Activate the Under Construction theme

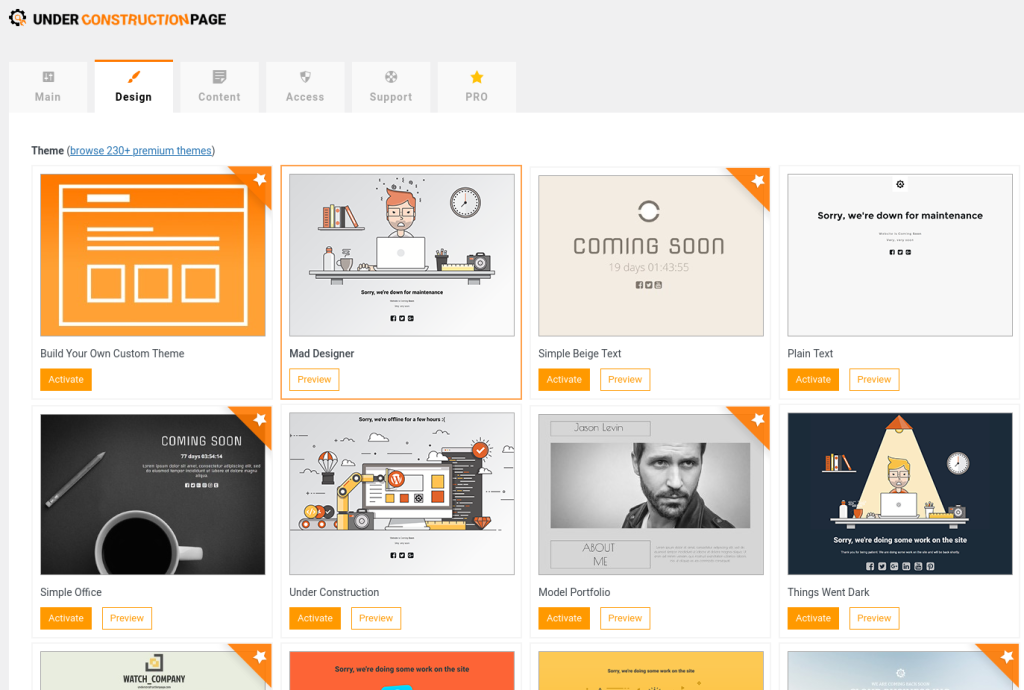click(315, 618)
